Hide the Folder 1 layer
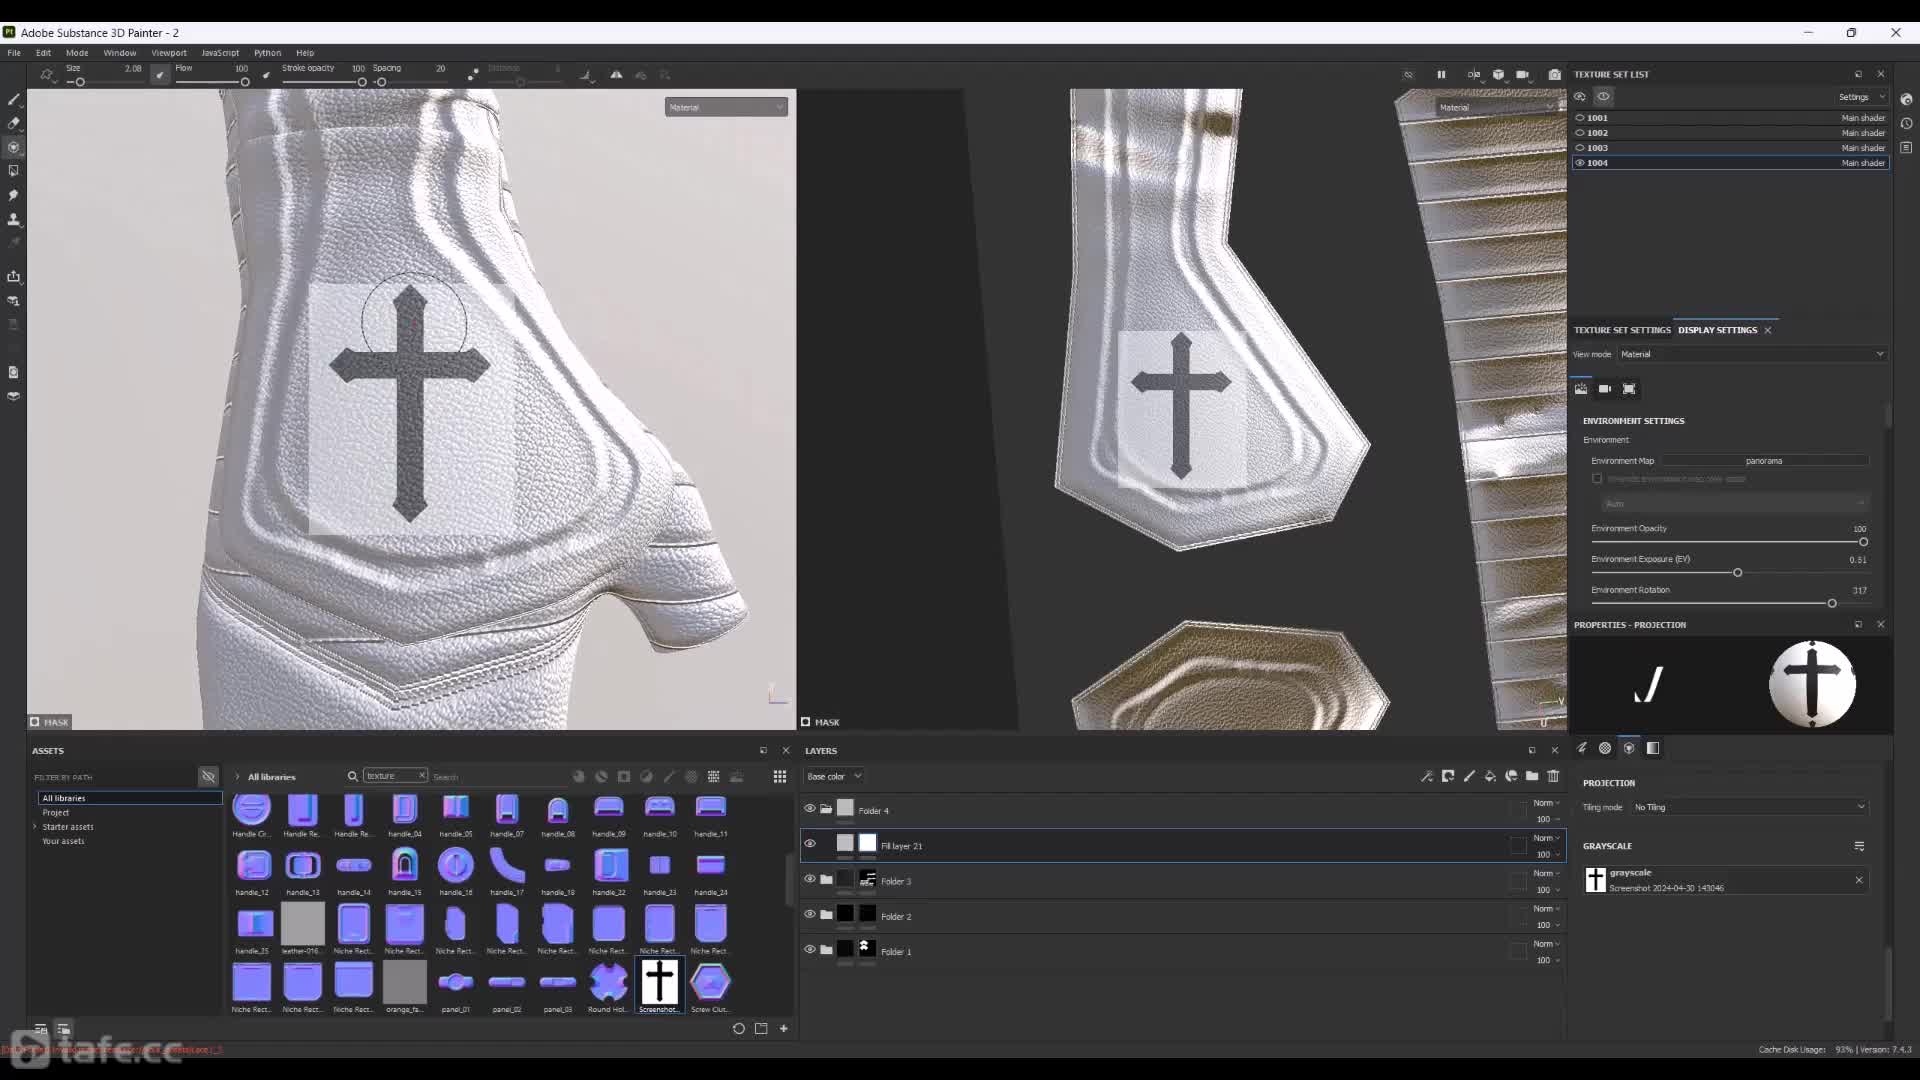This screenshot has height=1080, width=1920. [810, 949]
